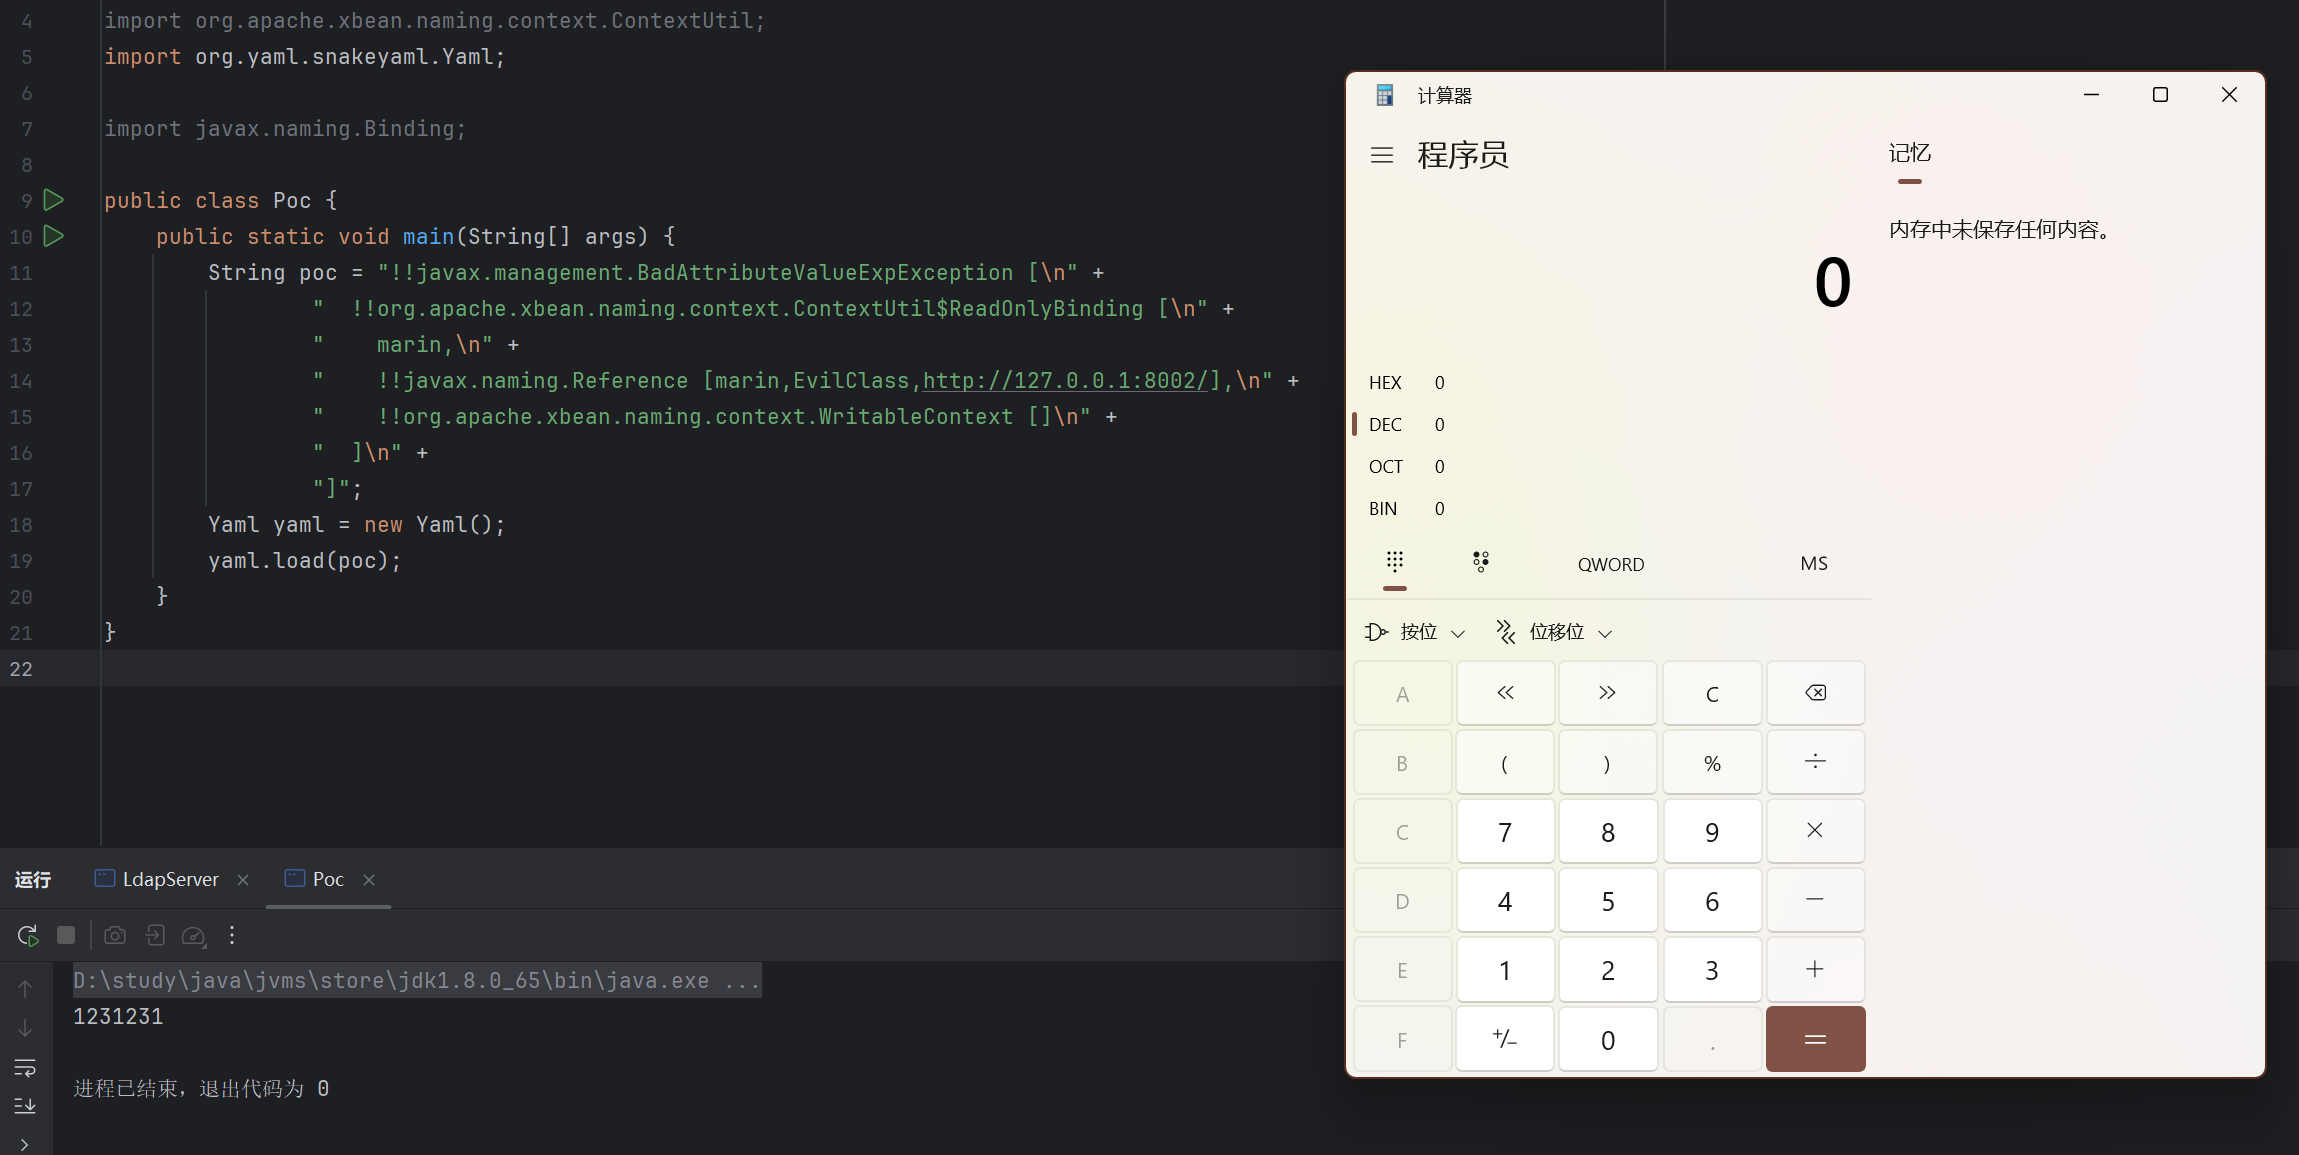The height and width of the screenshot is (1155, 2299).
Task: Open the calculator hamburger navigation menu
Action: [x=1381, y=155]
